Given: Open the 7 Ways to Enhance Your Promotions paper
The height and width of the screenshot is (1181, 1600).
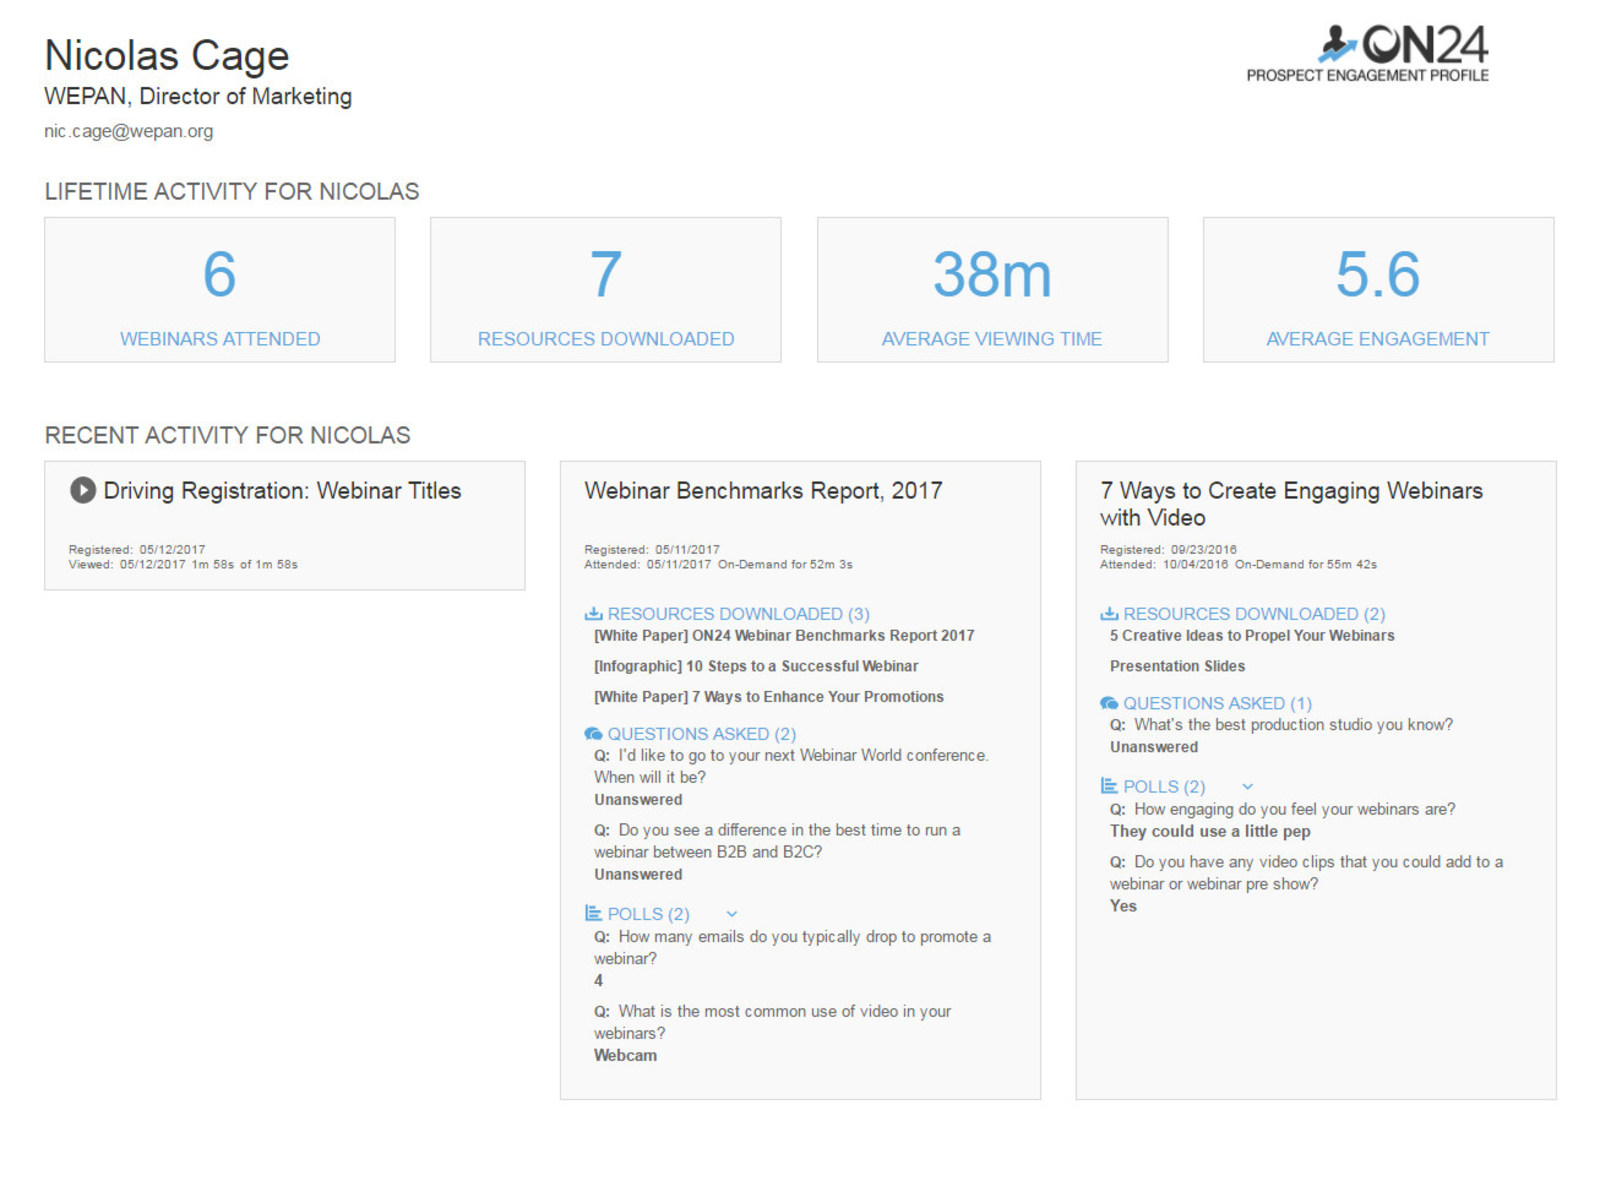Looking at the screenshot, I should [x=768, y=697].
